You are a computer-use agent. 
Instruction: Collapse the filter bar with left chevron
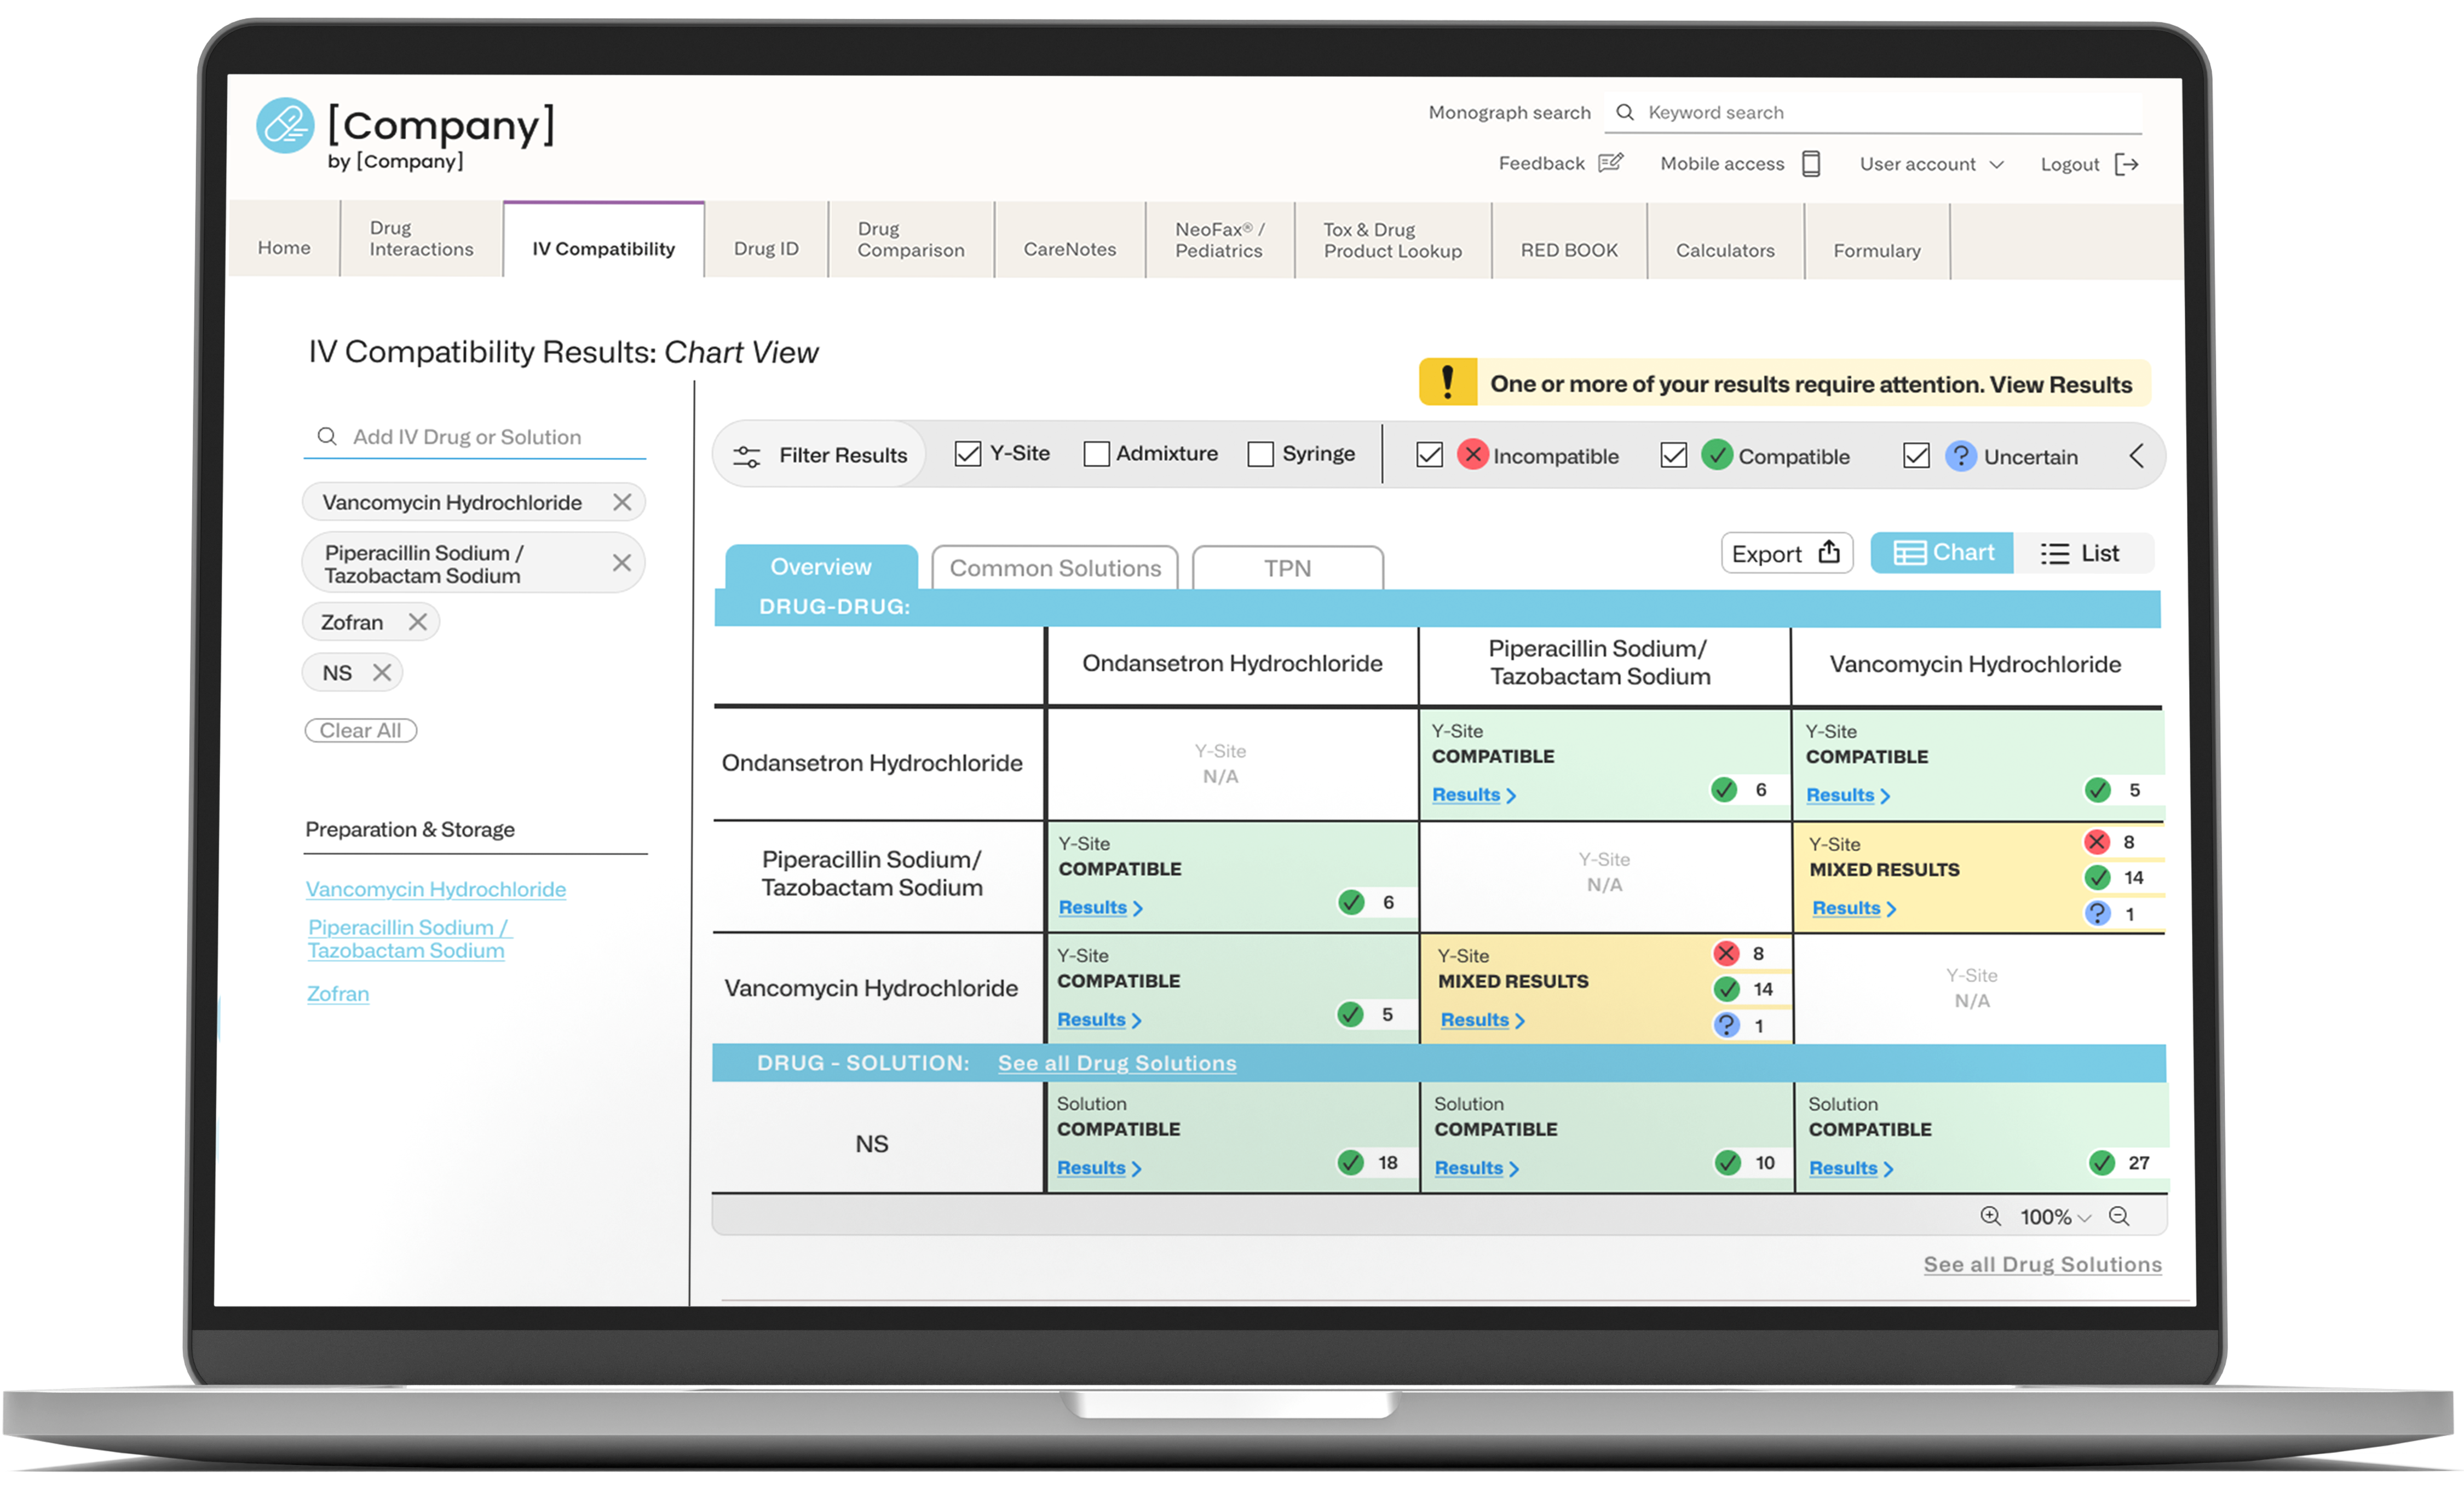pyautogui.click(x=2136, y=456)
